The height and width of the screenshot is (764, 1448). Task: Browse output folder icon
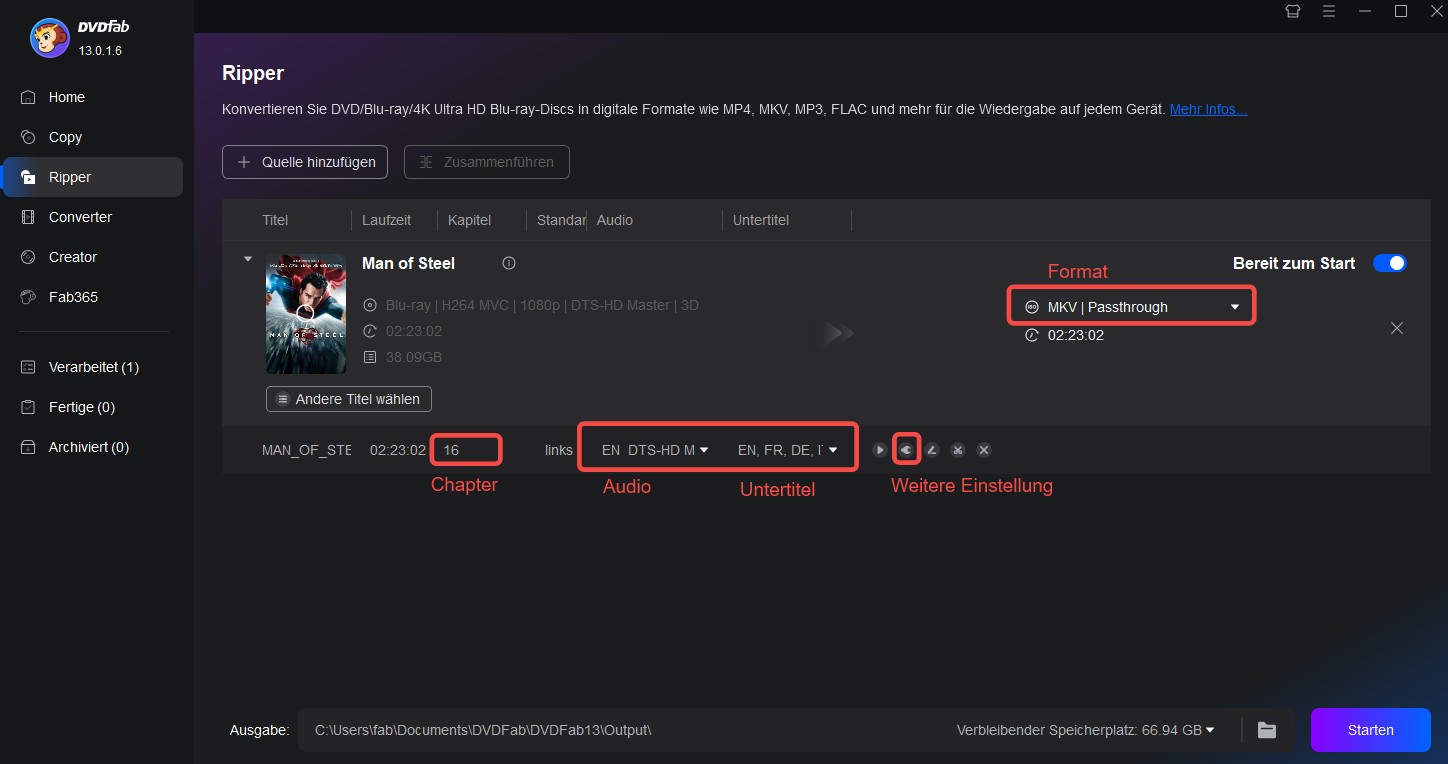(x=1267, y=730)
